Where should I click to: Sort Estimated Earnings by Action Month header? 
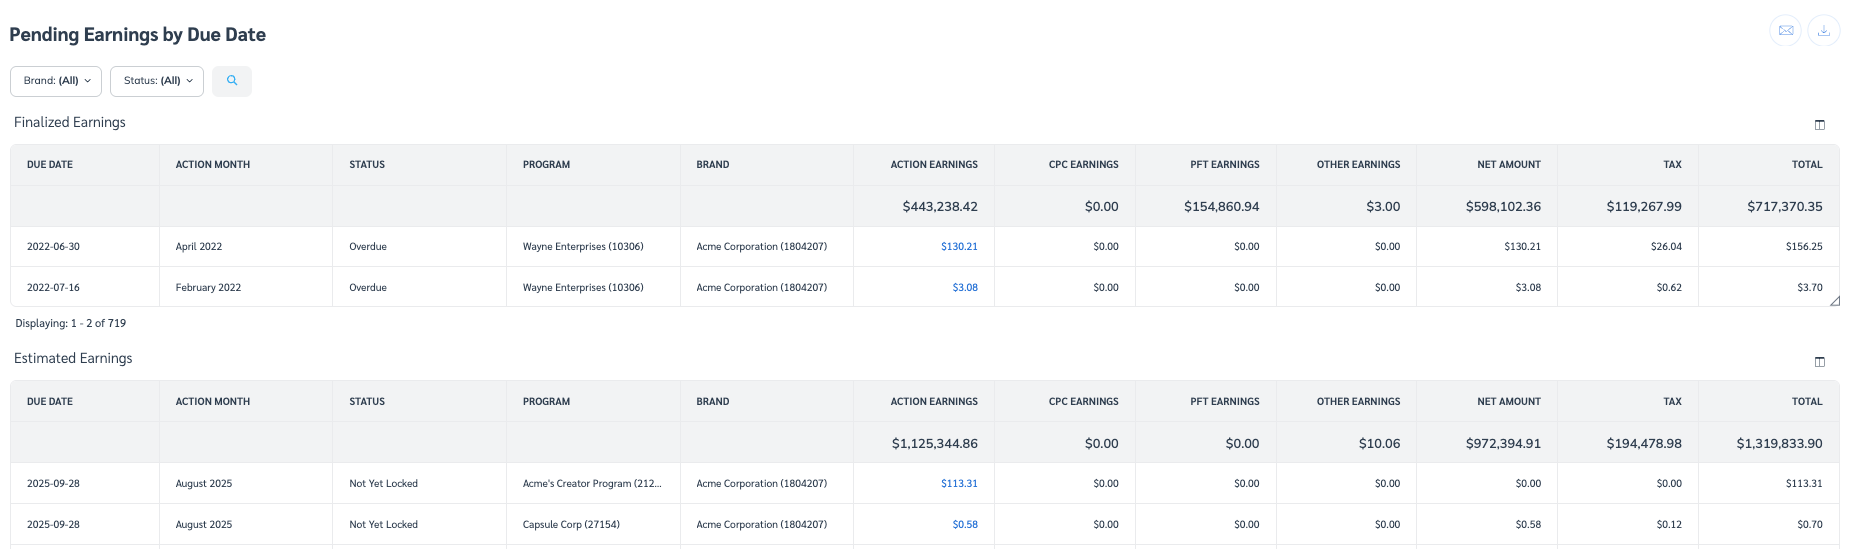[213, 402]
